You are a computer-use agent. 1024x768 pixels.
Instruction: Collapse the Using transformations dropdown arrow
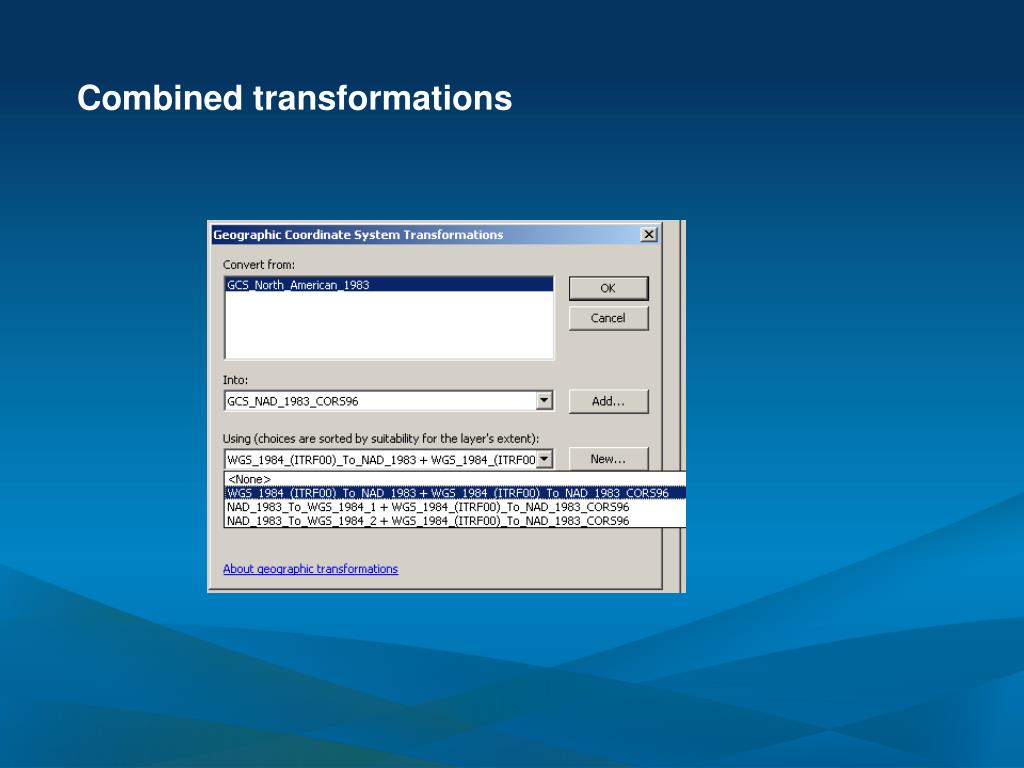click(544, 459)
